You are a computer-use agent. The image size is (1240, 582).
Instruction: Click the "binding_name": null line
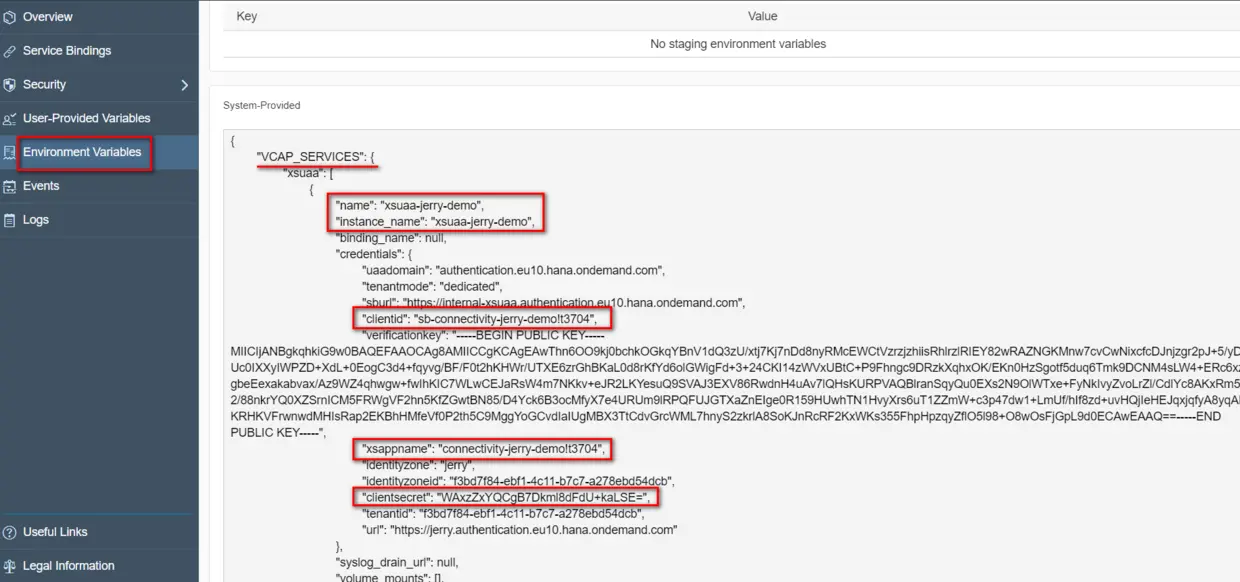(390, 238)
